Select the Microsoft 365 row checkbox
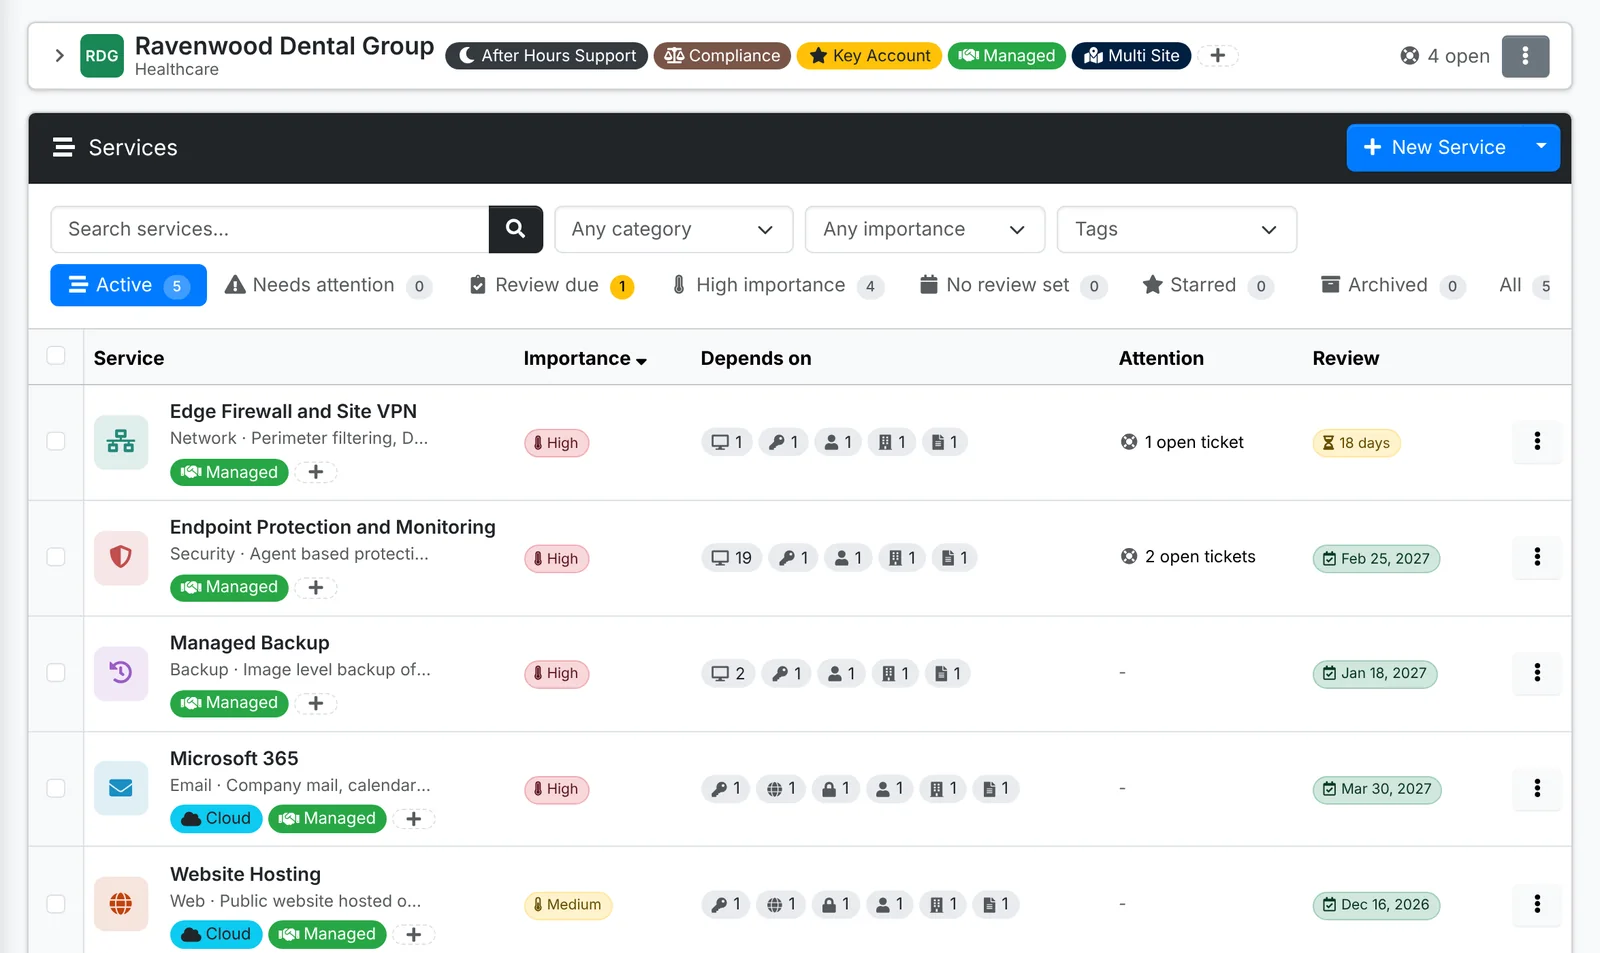The height and width of the screenshot is (953, 1600). [x=56, y=788]
